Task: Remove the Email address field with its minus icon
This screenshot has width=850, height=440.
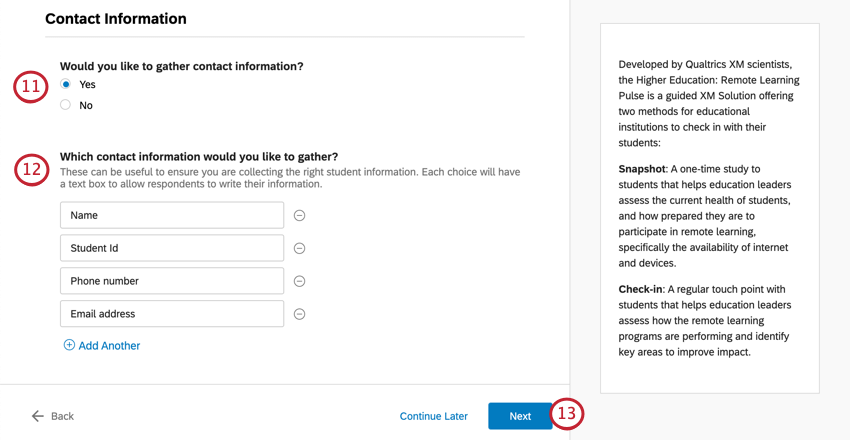Action: click(299, 314)
